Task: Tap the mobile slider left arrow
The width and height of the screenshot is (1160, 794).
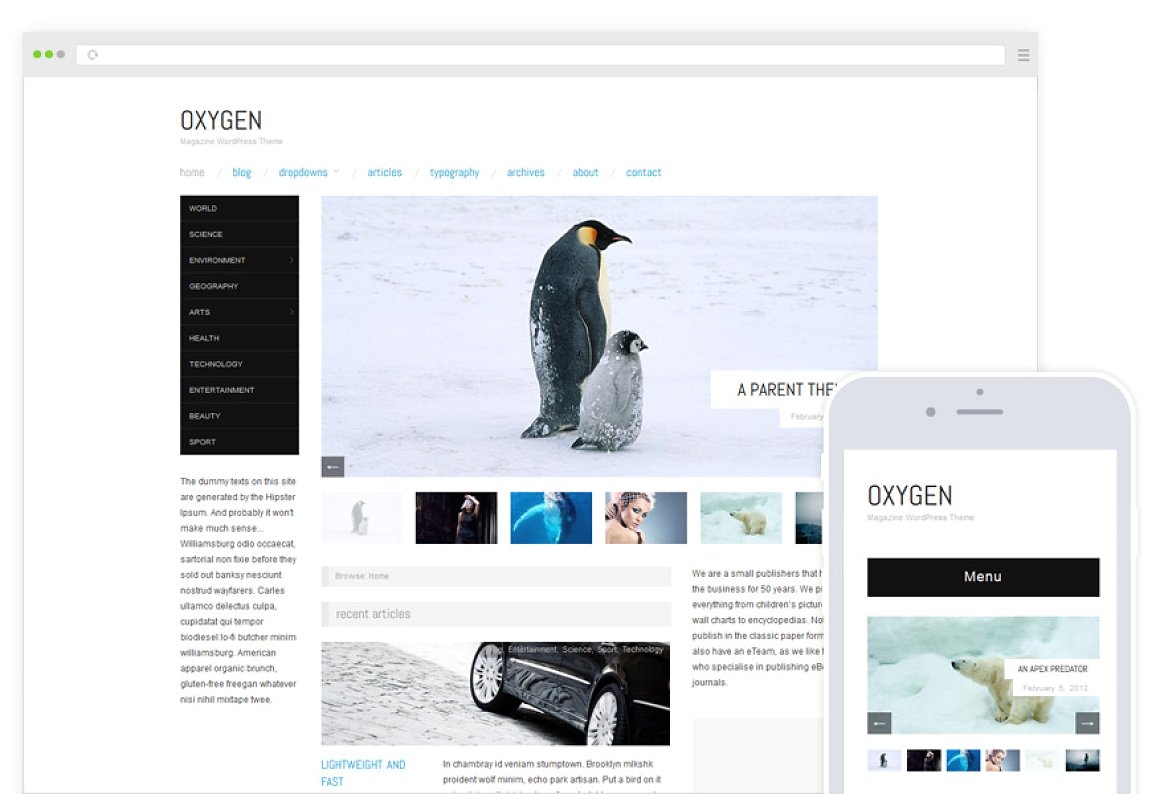Action: click(879, 723)
